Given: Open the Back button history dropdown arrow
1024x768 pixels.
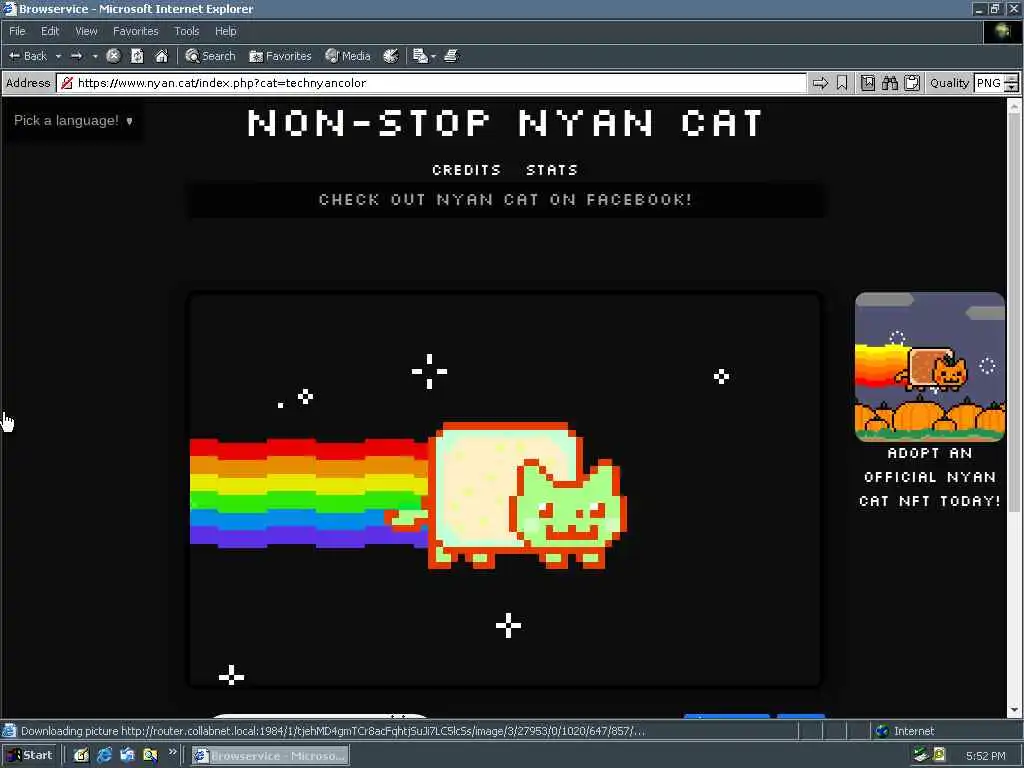Looking at the screenshot, I should pos(58,56).
